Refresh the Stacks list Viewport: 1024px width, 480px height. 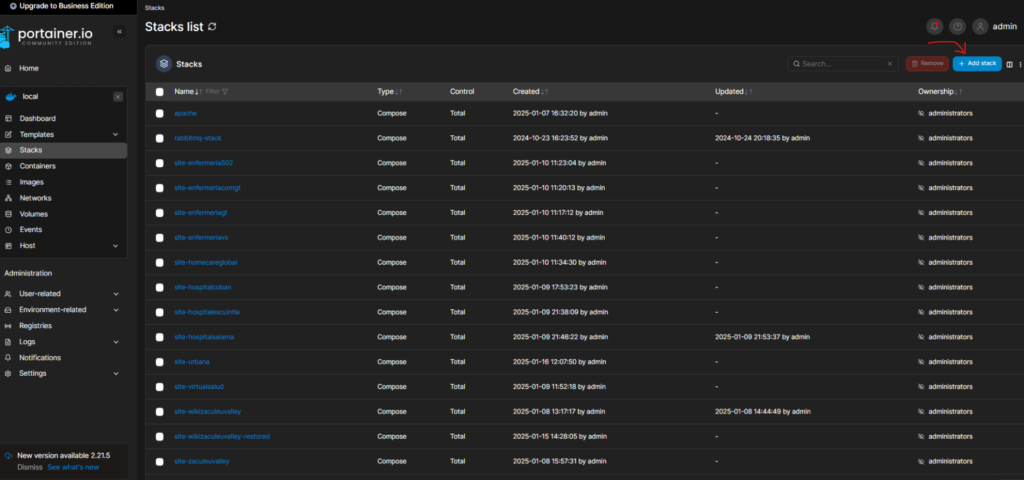[x=212, y=27]
